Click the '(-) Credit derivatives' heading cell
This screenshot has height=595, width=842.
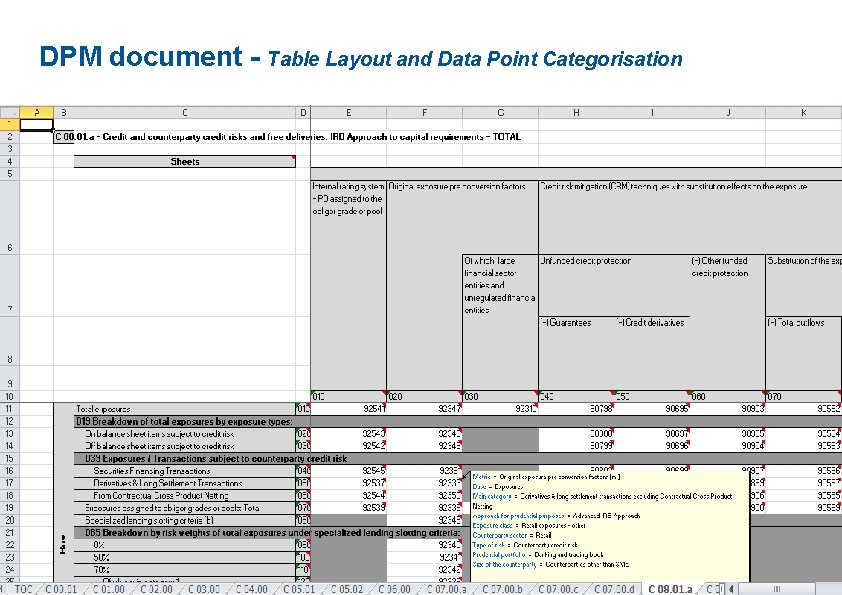point(652,353)
